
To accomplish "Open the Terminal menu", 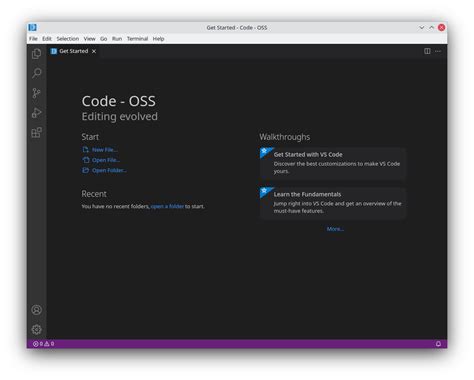I will click(137, 39).
